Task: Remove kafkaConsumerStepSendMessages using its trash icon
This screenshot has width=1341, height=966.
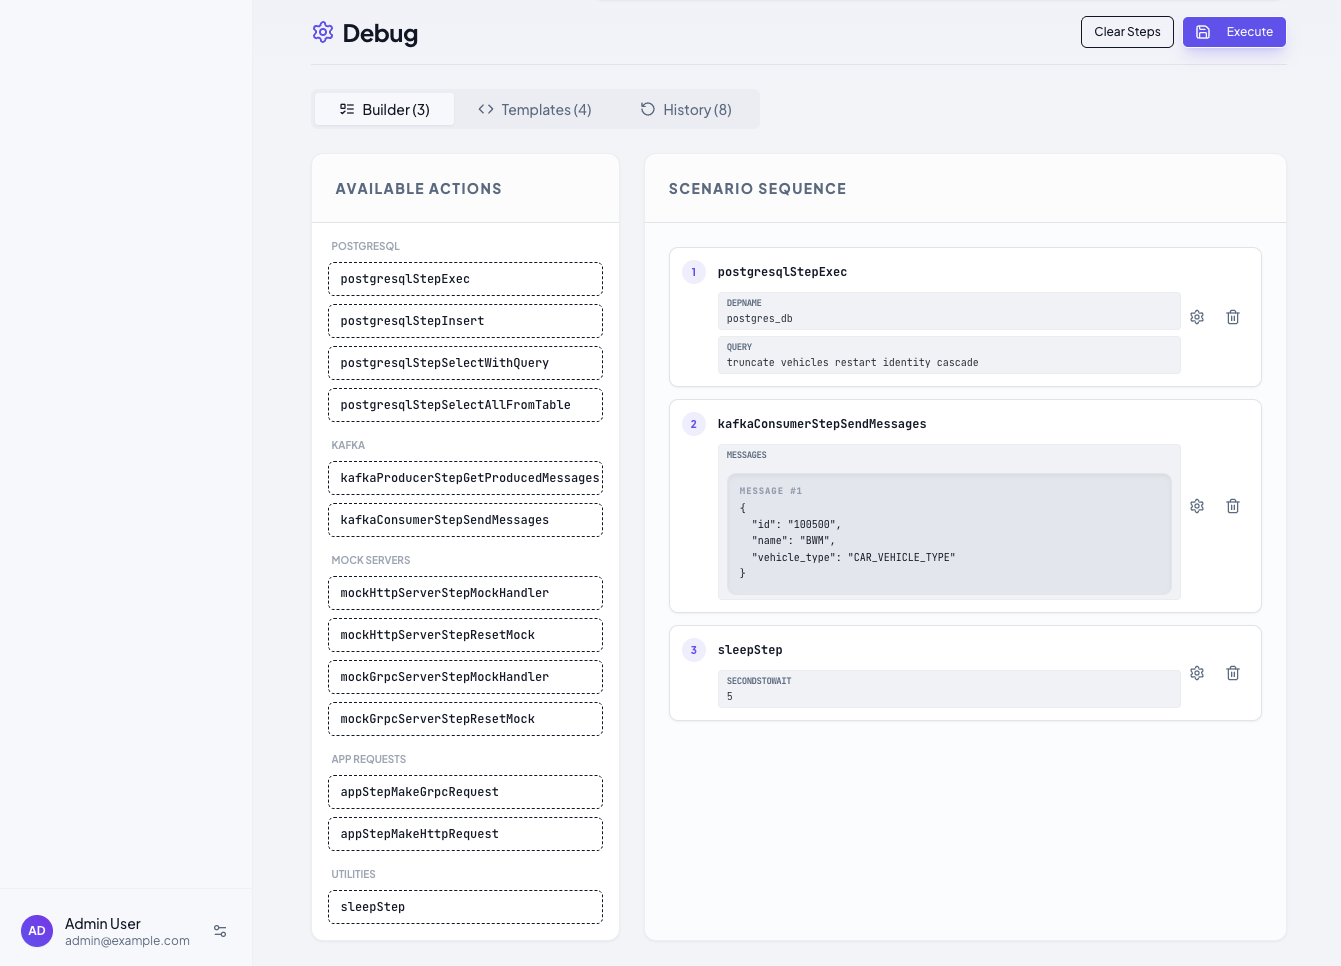Action: click(1232, 506)
